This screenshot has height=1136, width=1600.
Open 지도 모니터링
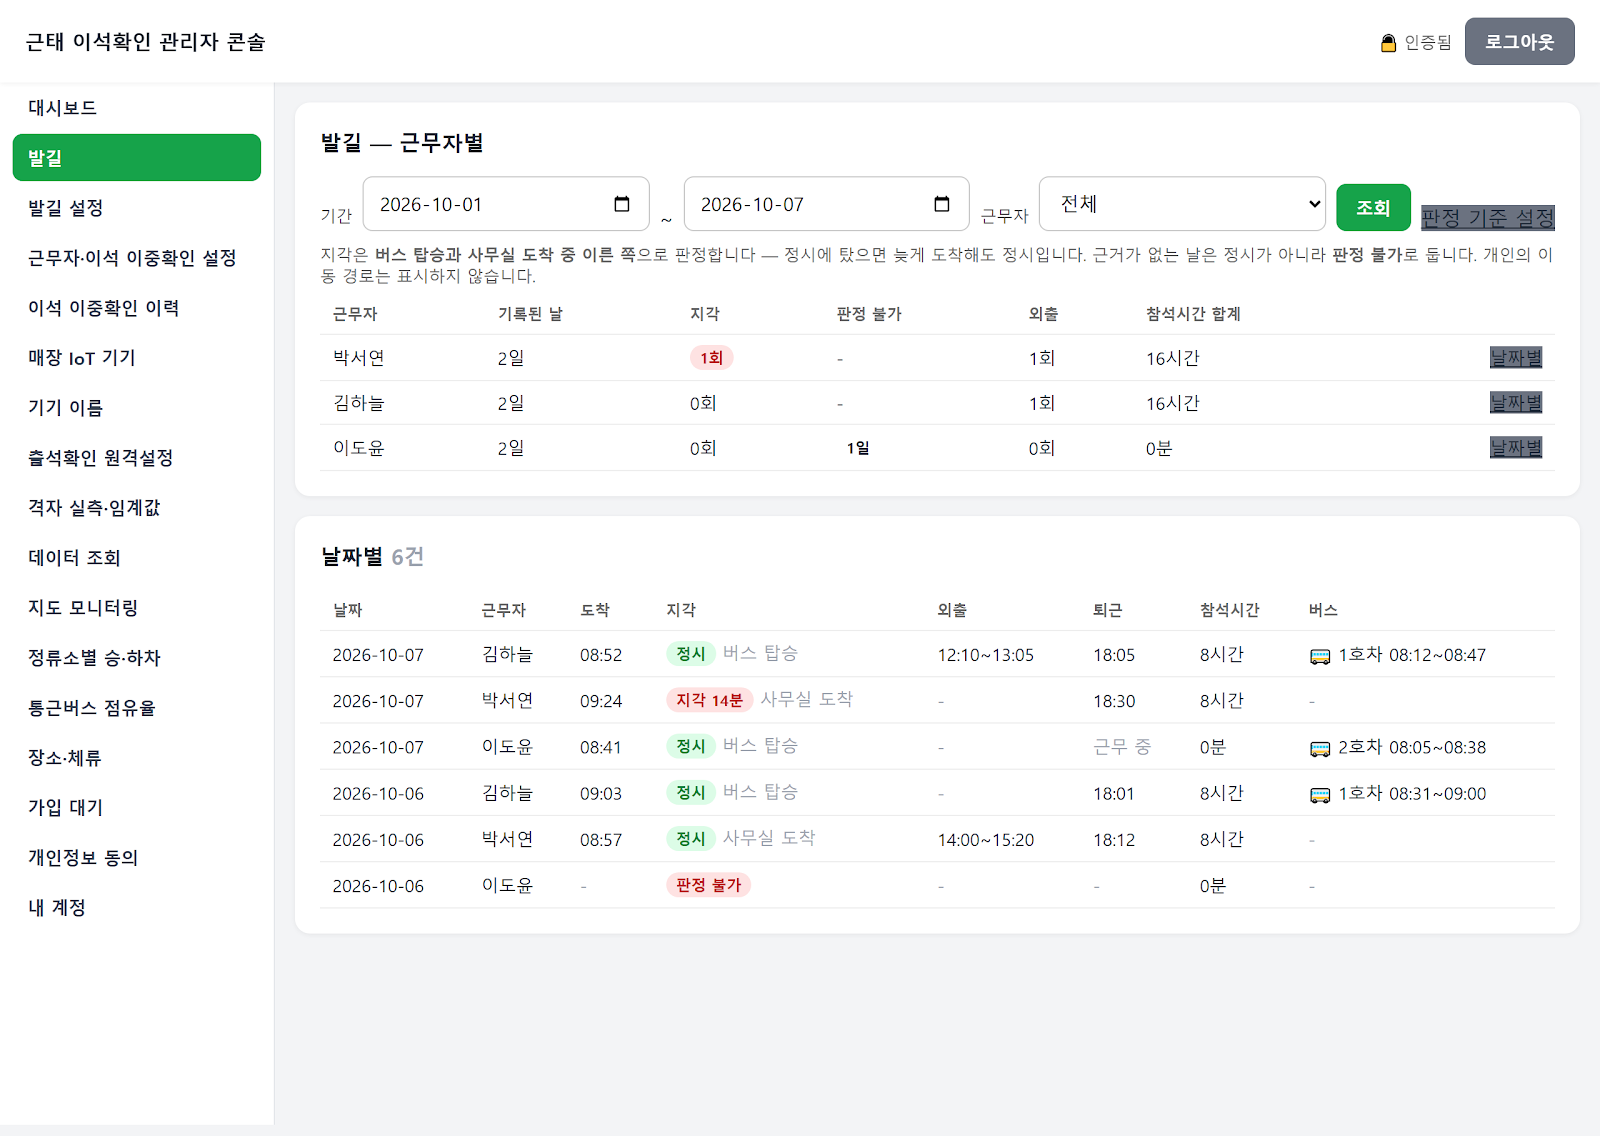coord(137,608)
